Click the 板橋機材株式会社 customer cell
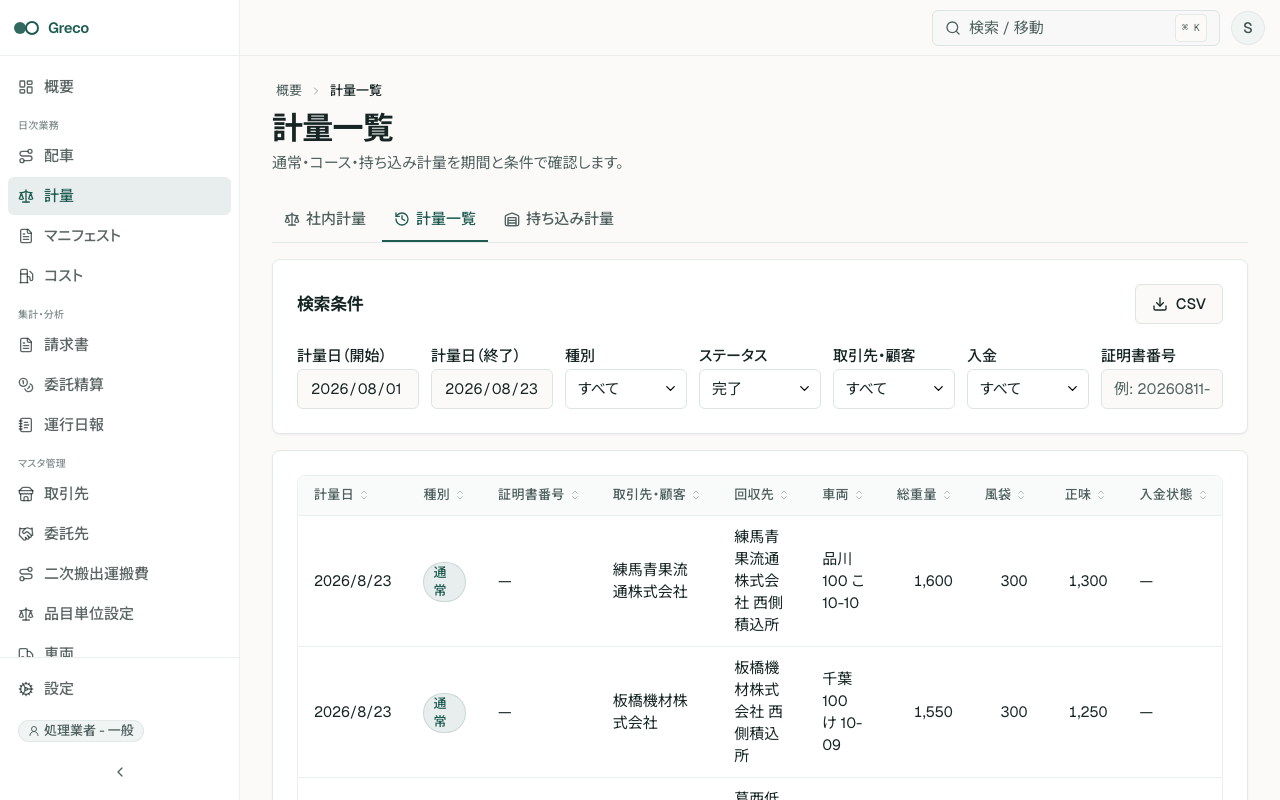1280x800 pixels. pos(651,712)
